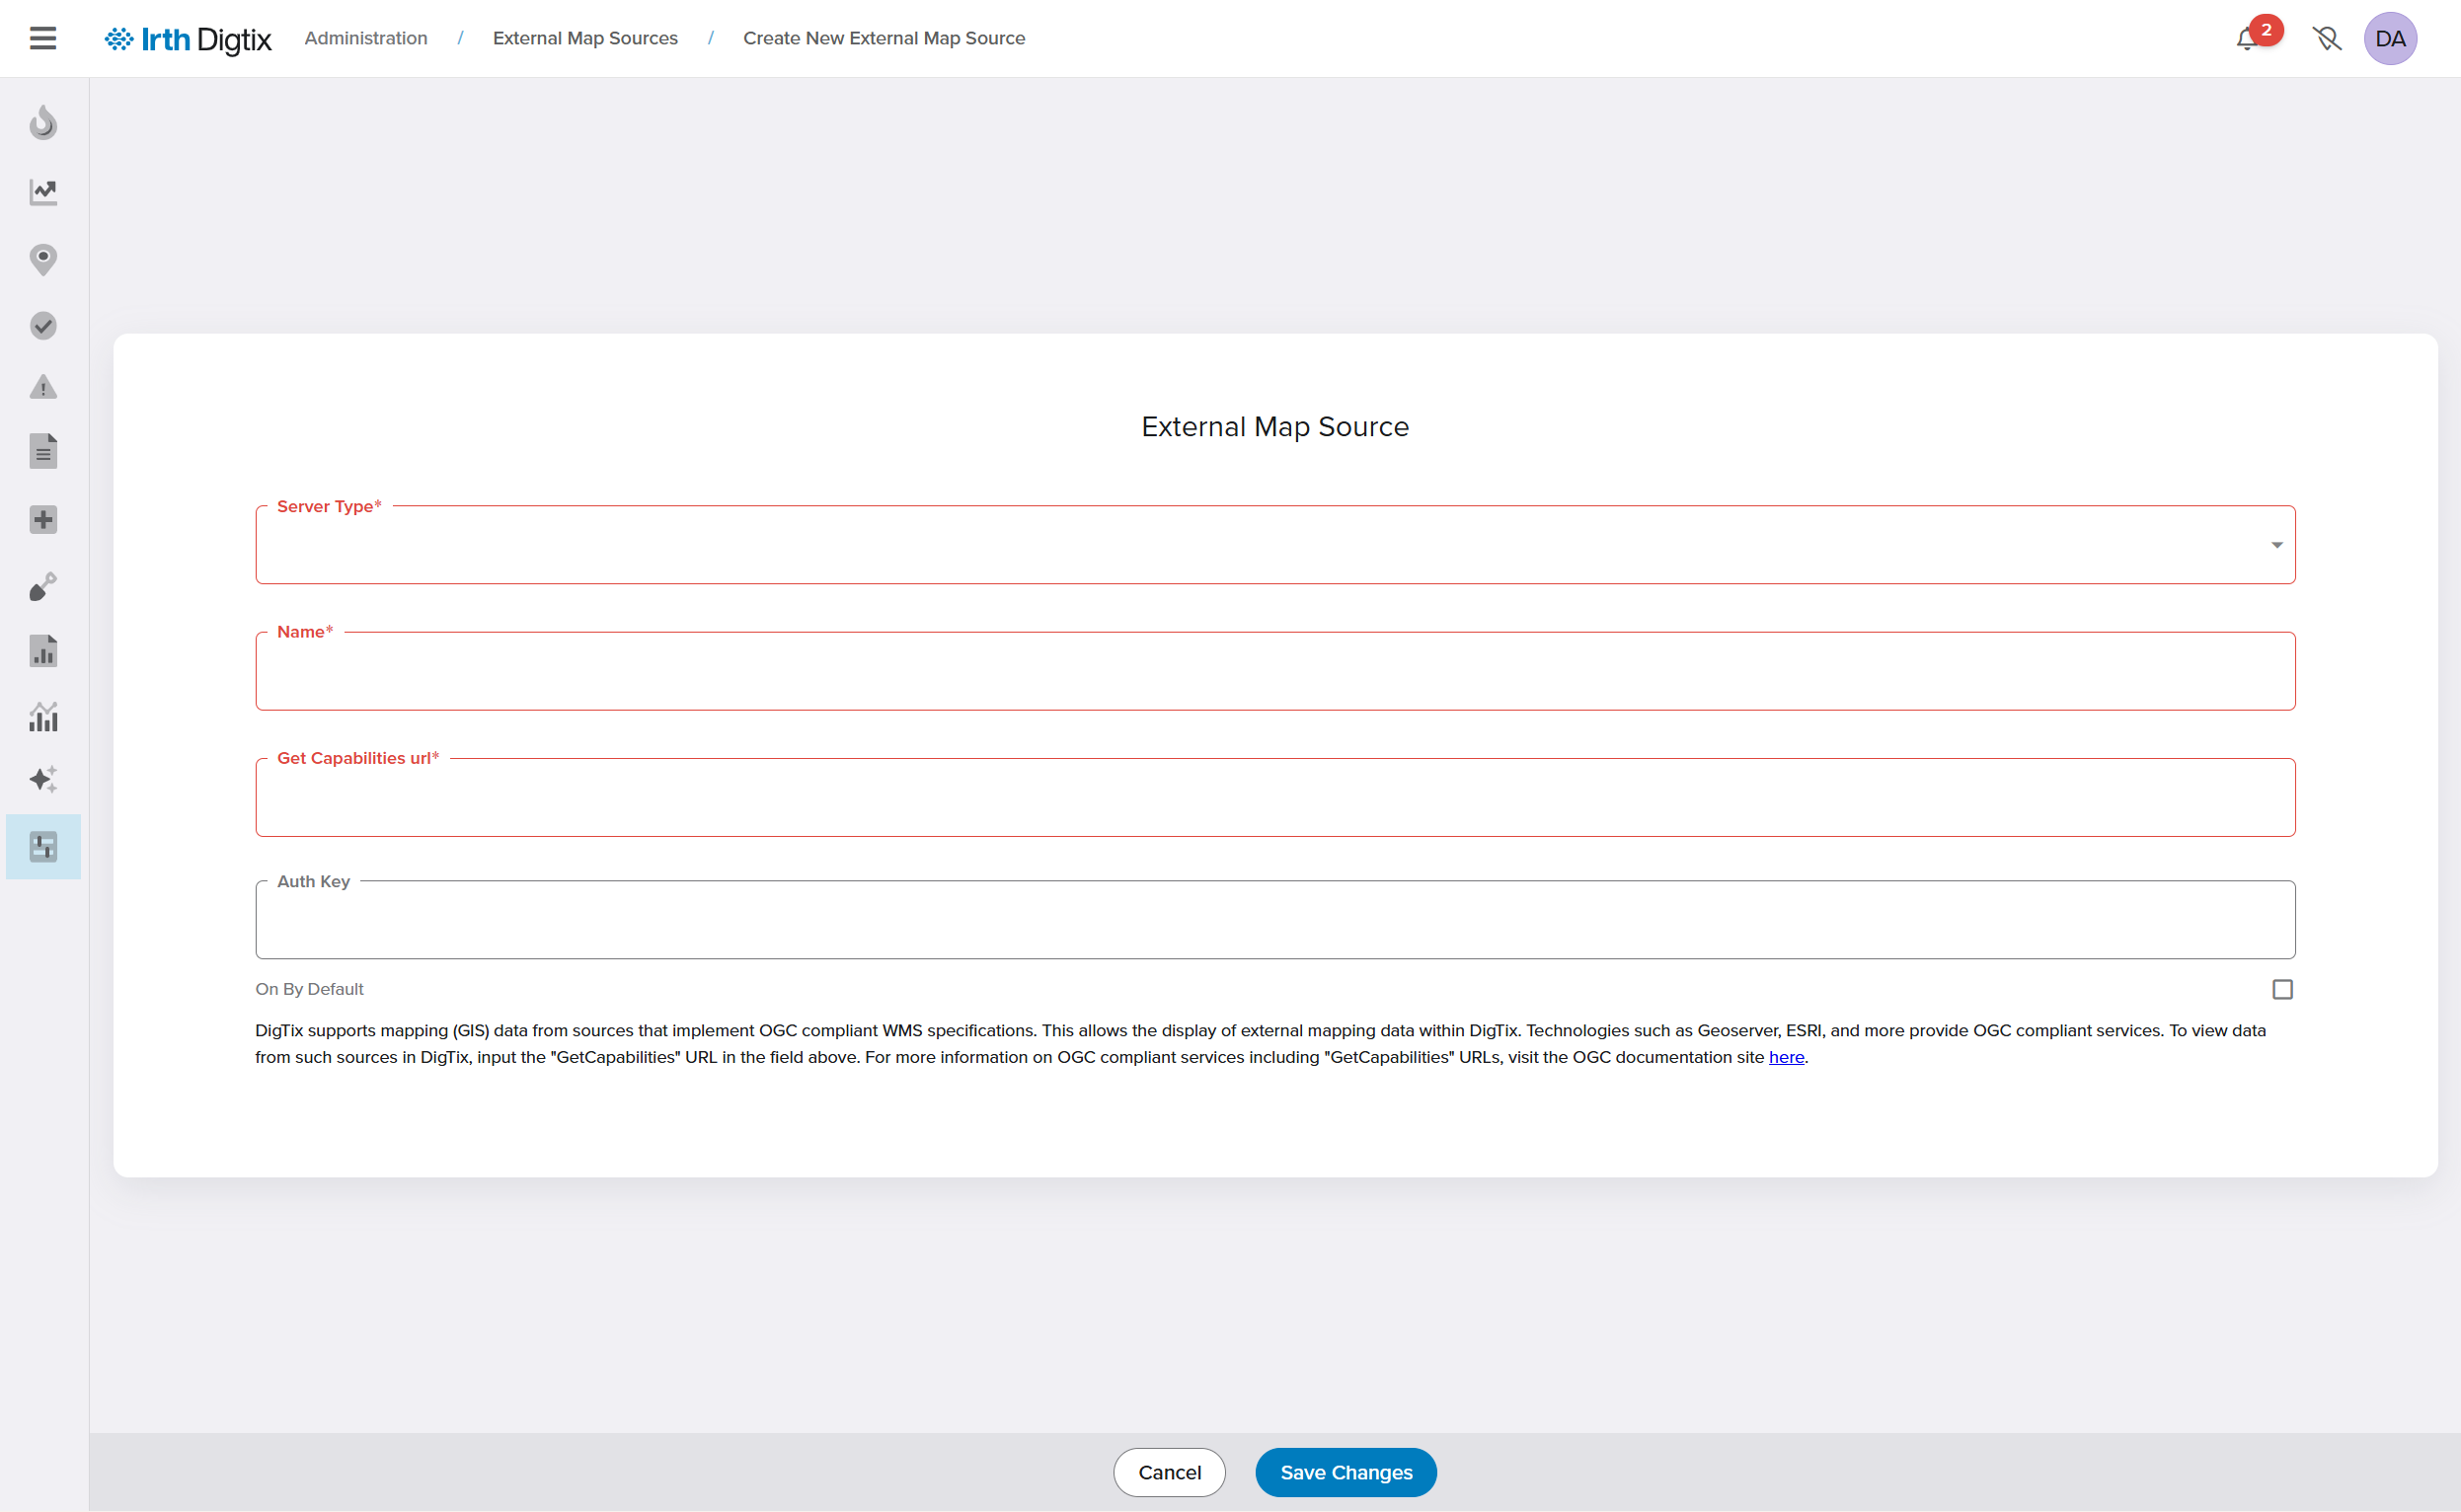Go to Administration breadcrumb
Viewport: 2461px width, 1512px height.
[x=366, y=38]
